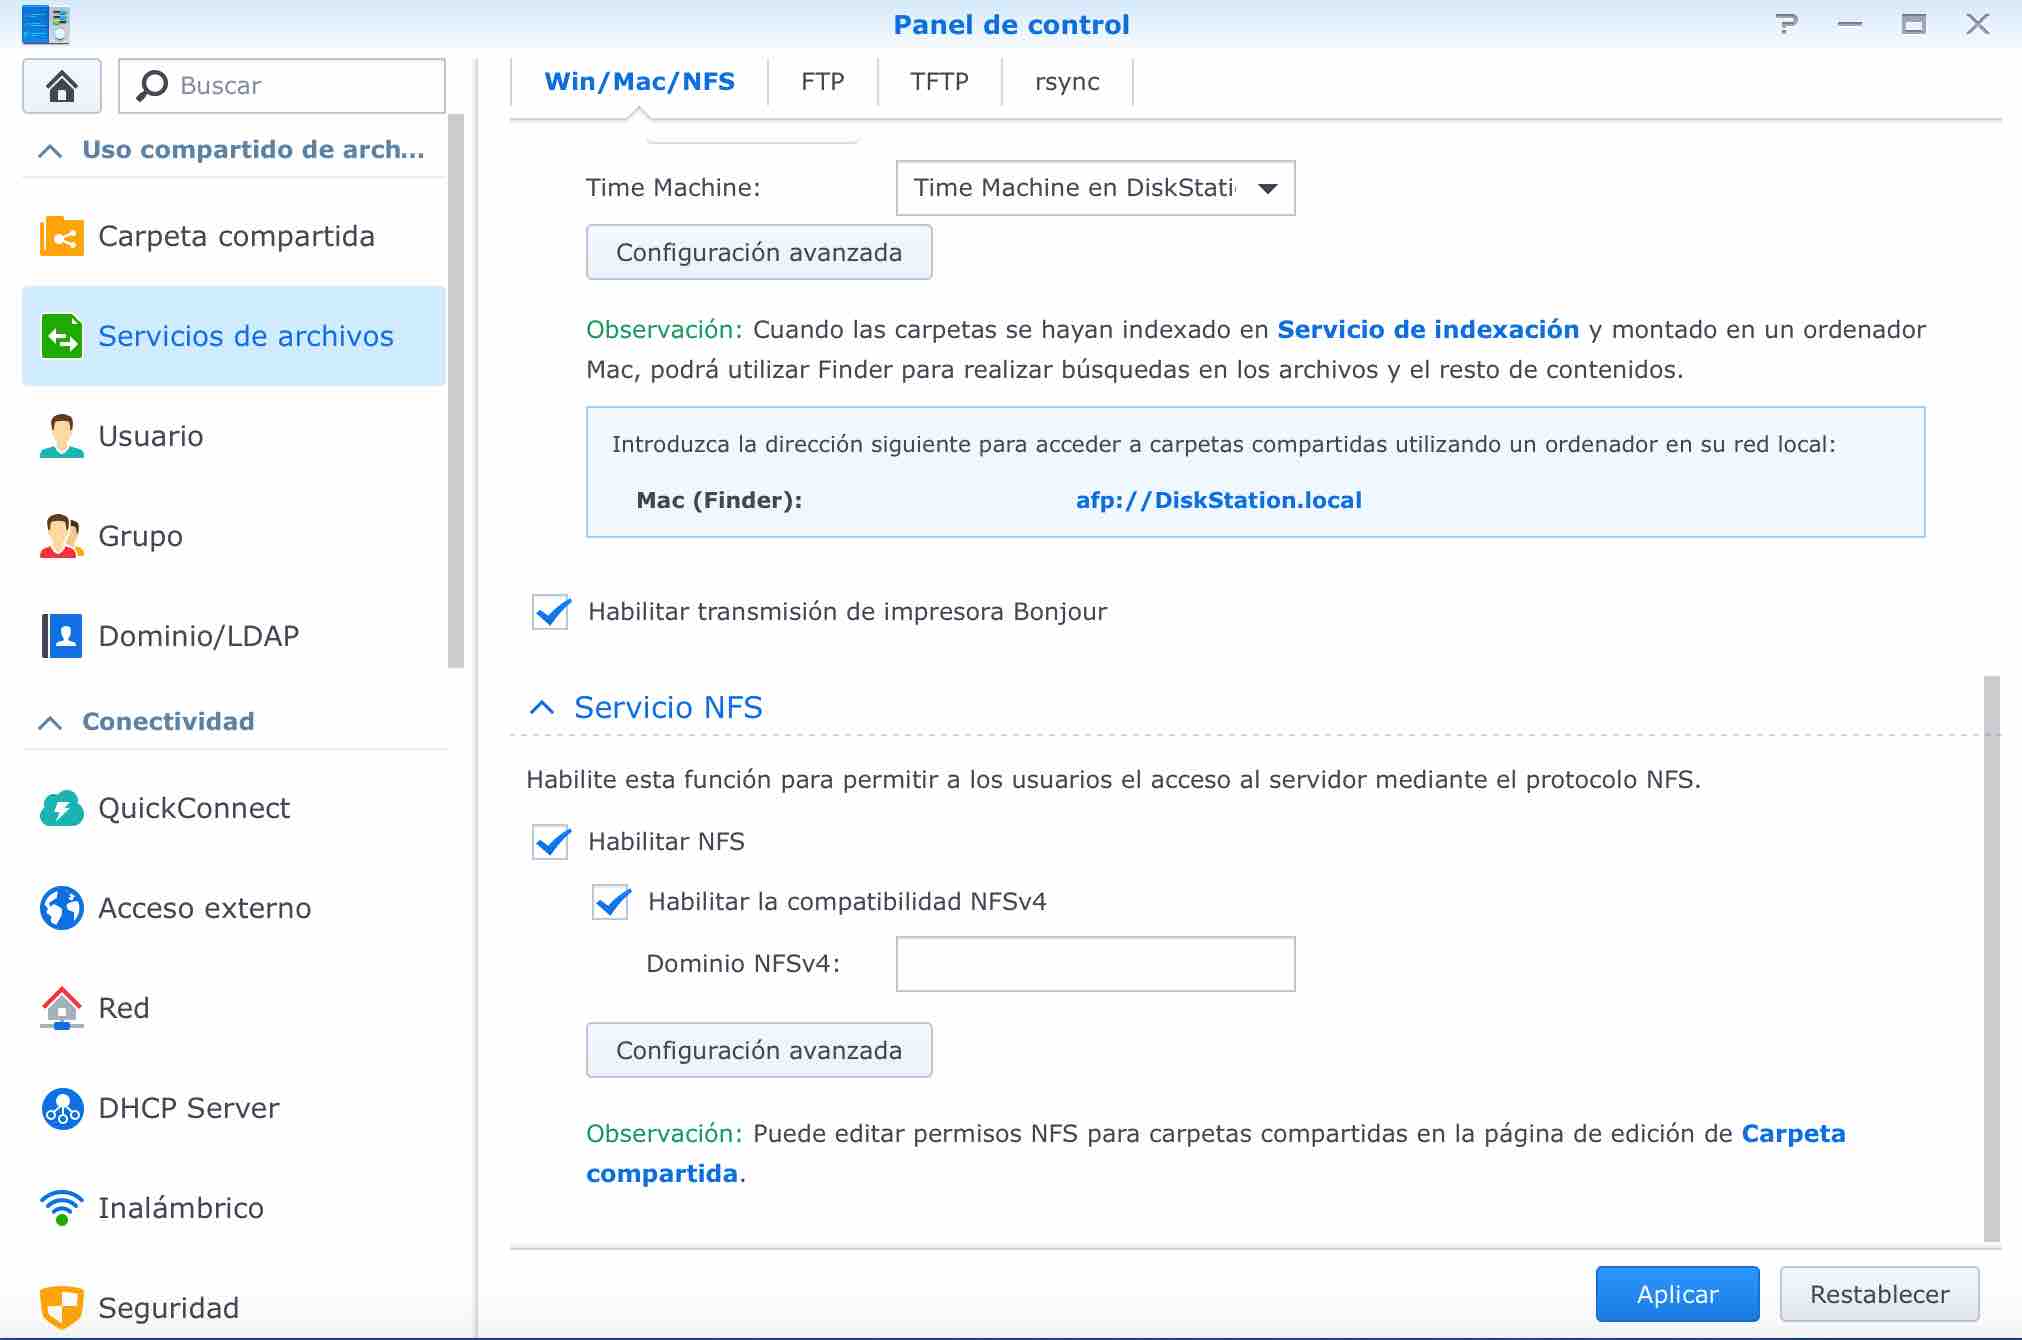This screenshot has height=1340, width=2022.
Task: Open DHCP Server icon
Action: tap(62, 1108)
